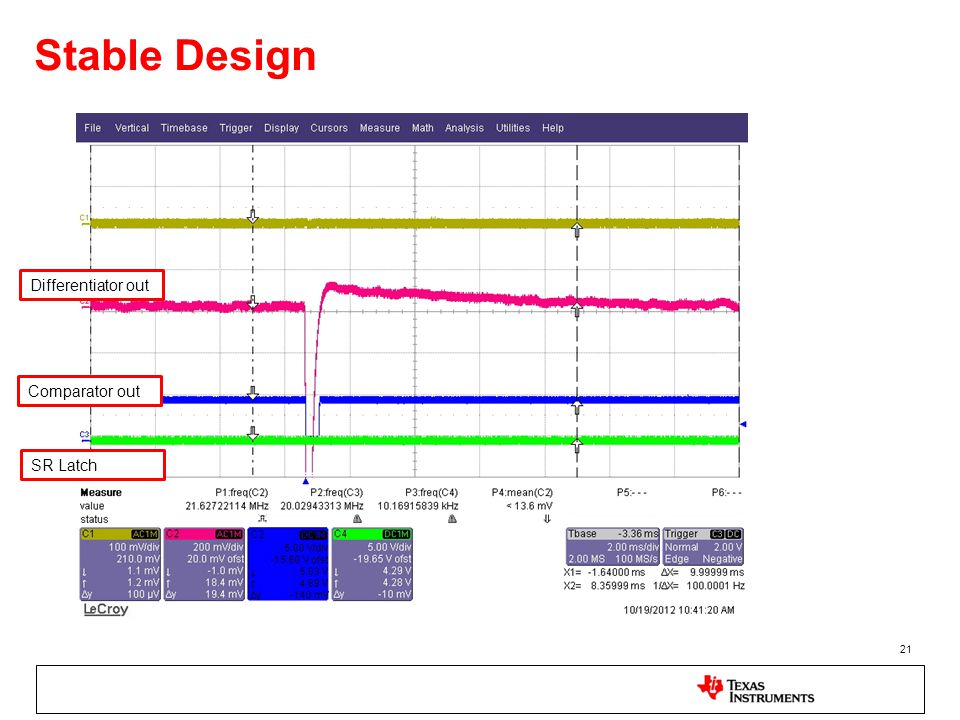Click the 10/19/2012 10:41:20 AM timestamp
The height and width of the screenshot is (720, 960).
[x=678, y=610]
